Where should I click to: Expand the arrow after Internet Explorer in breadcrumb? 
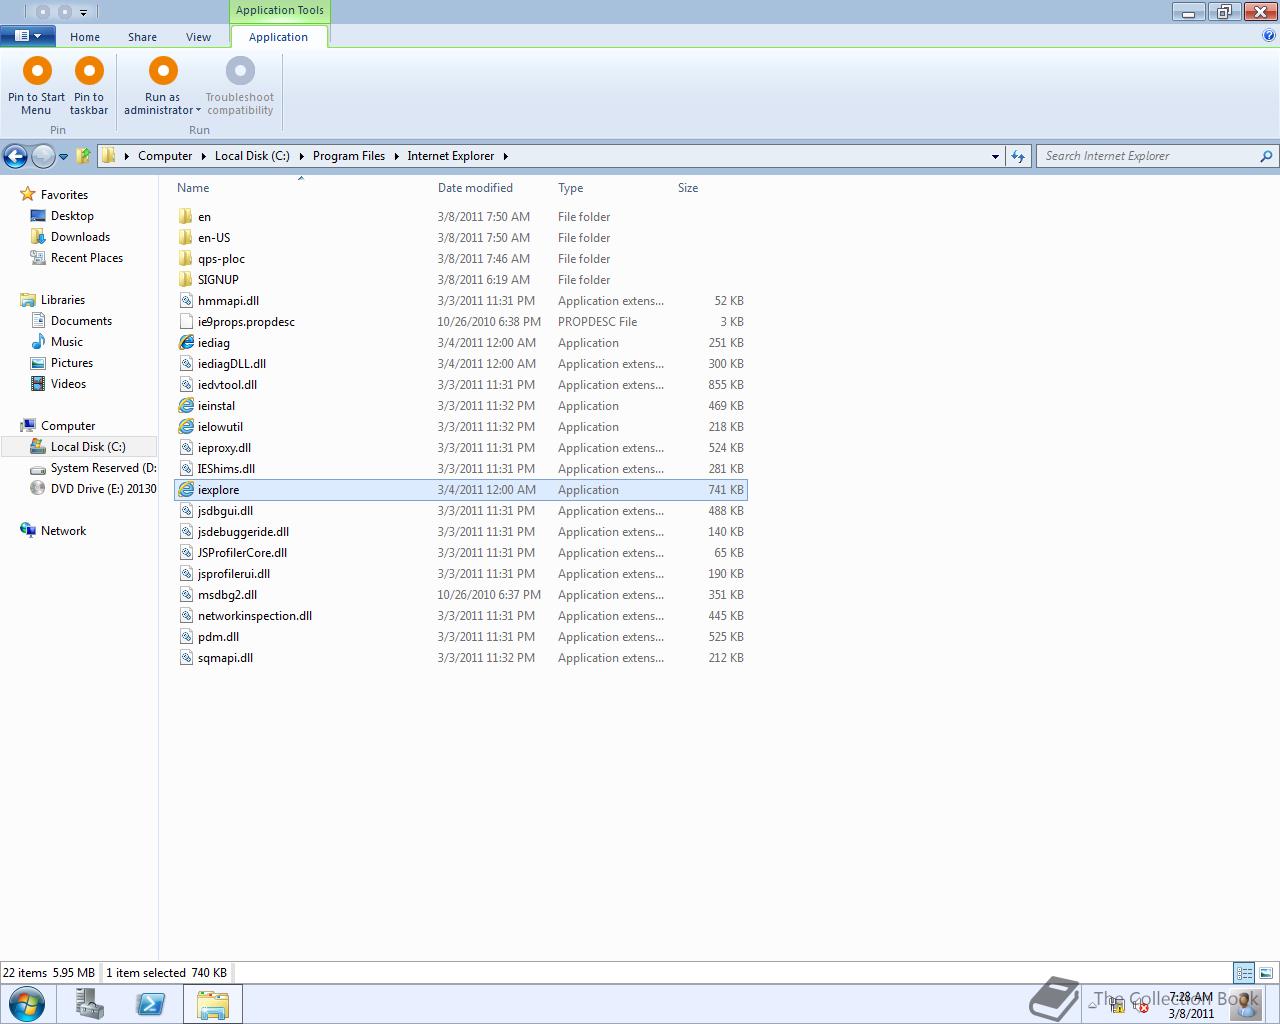[506, 156]
